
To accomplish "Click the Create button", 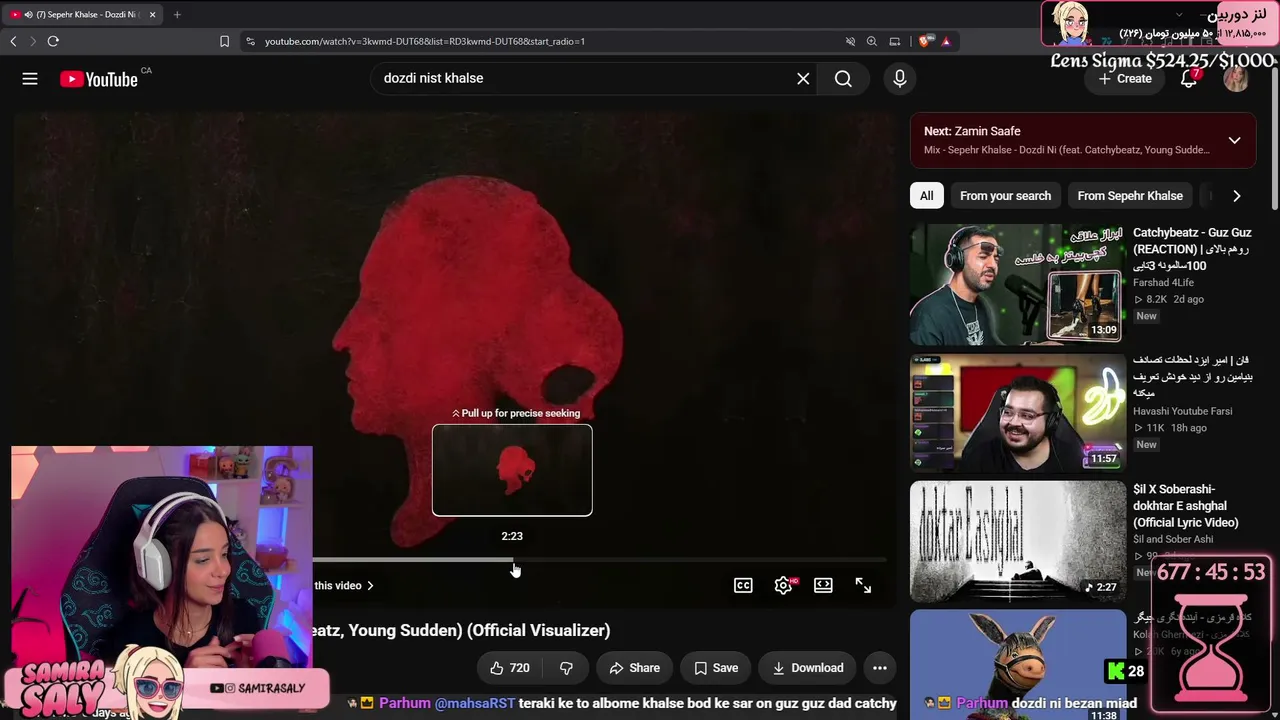I will (1125, 79).
